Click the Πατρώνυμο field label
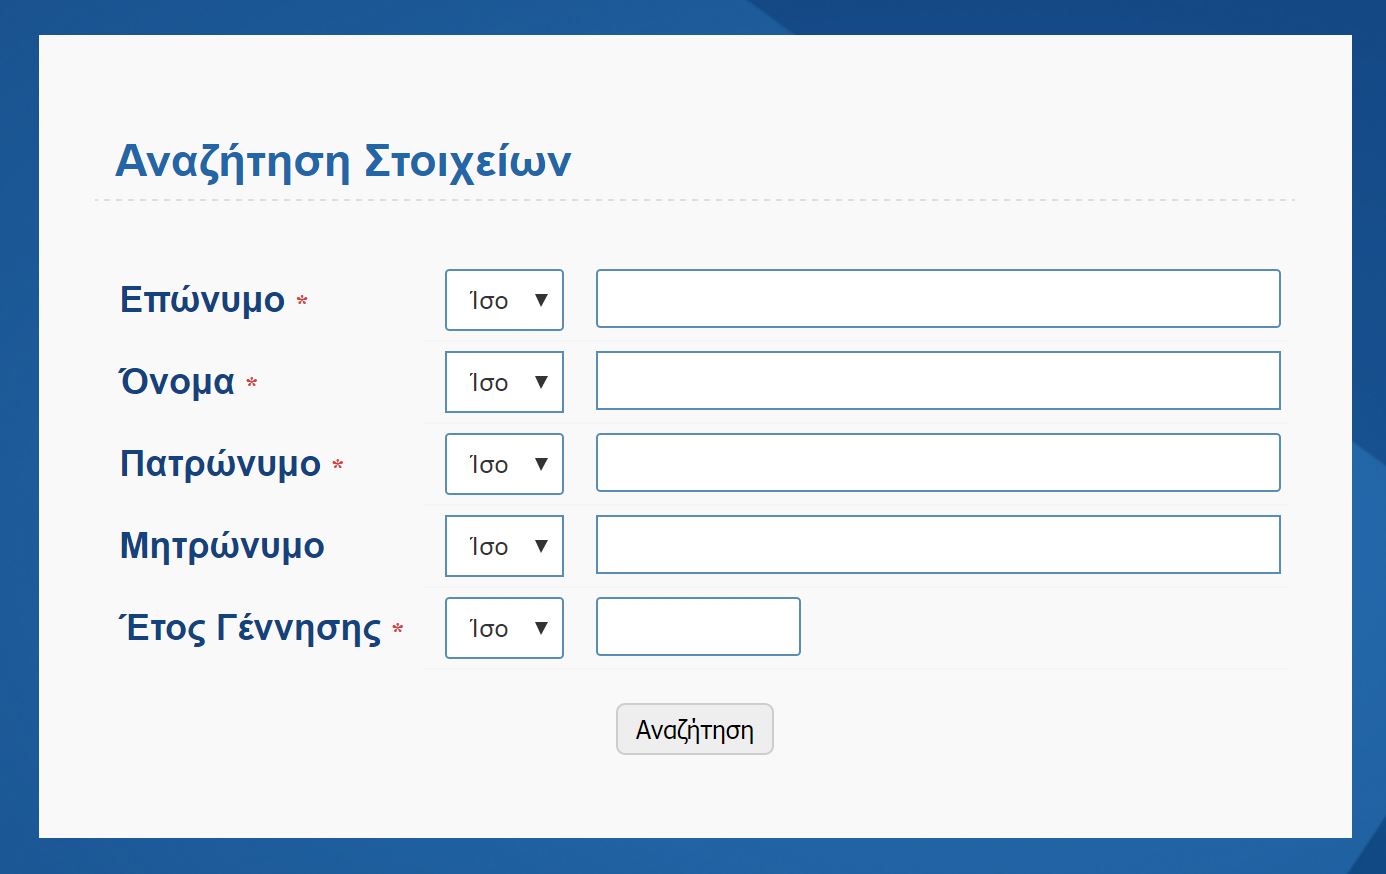This screenshot has width=1386, height=874. [220, 464]
